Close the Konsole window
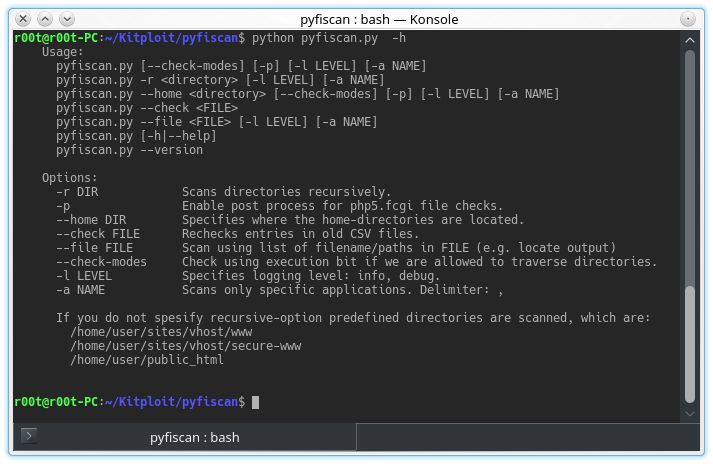 [23, 19]
